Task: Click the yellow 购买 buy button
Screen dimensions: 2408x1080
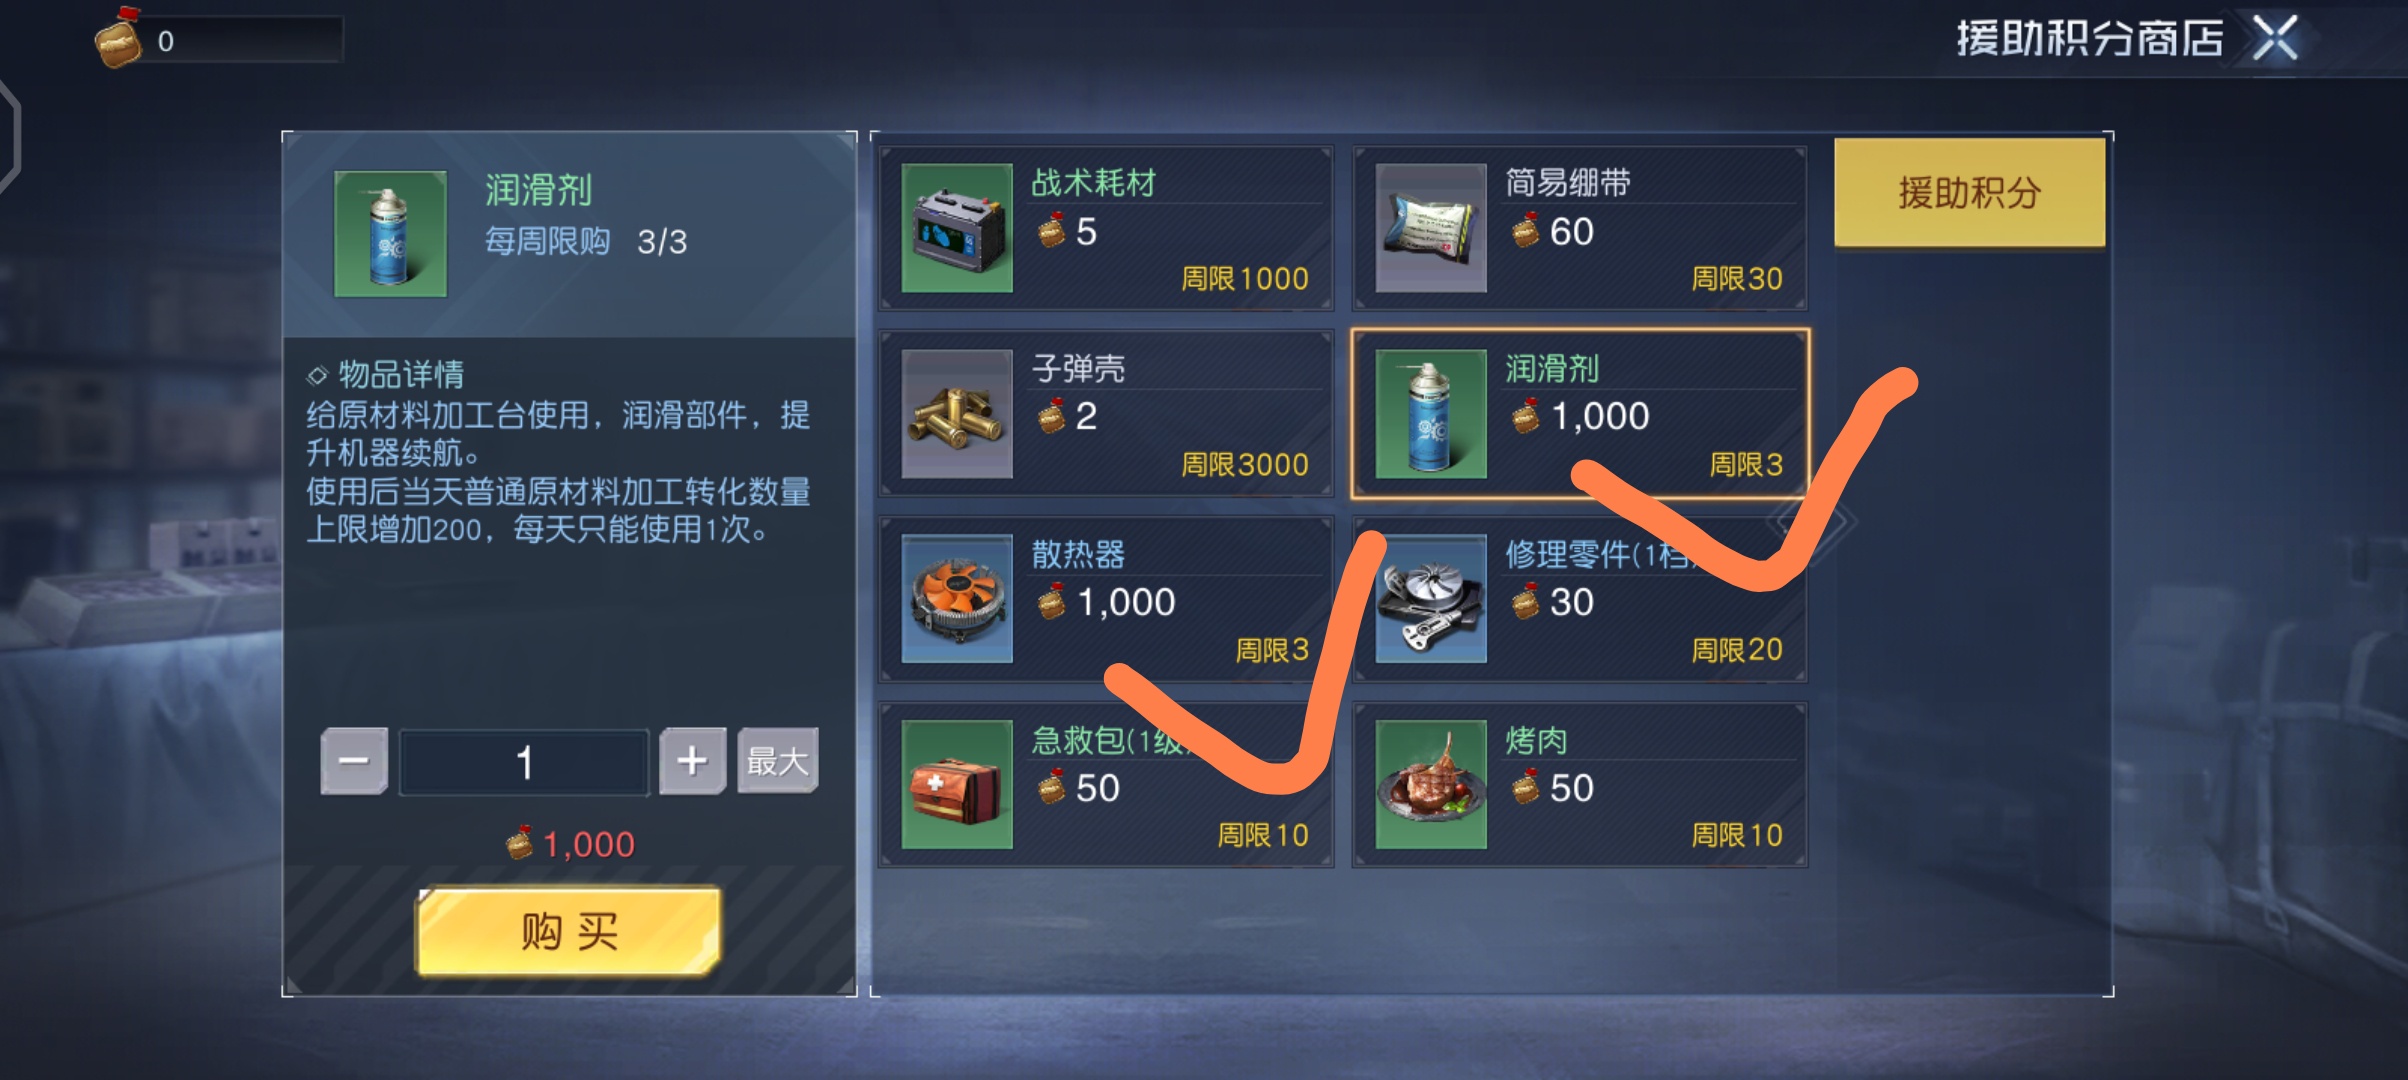Action: pos(568,932)
